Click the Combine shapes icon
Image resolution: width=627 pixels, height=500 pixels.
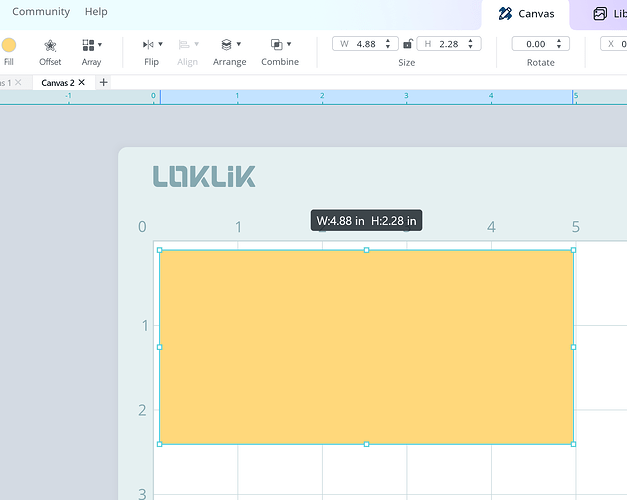tap(276, 44)
